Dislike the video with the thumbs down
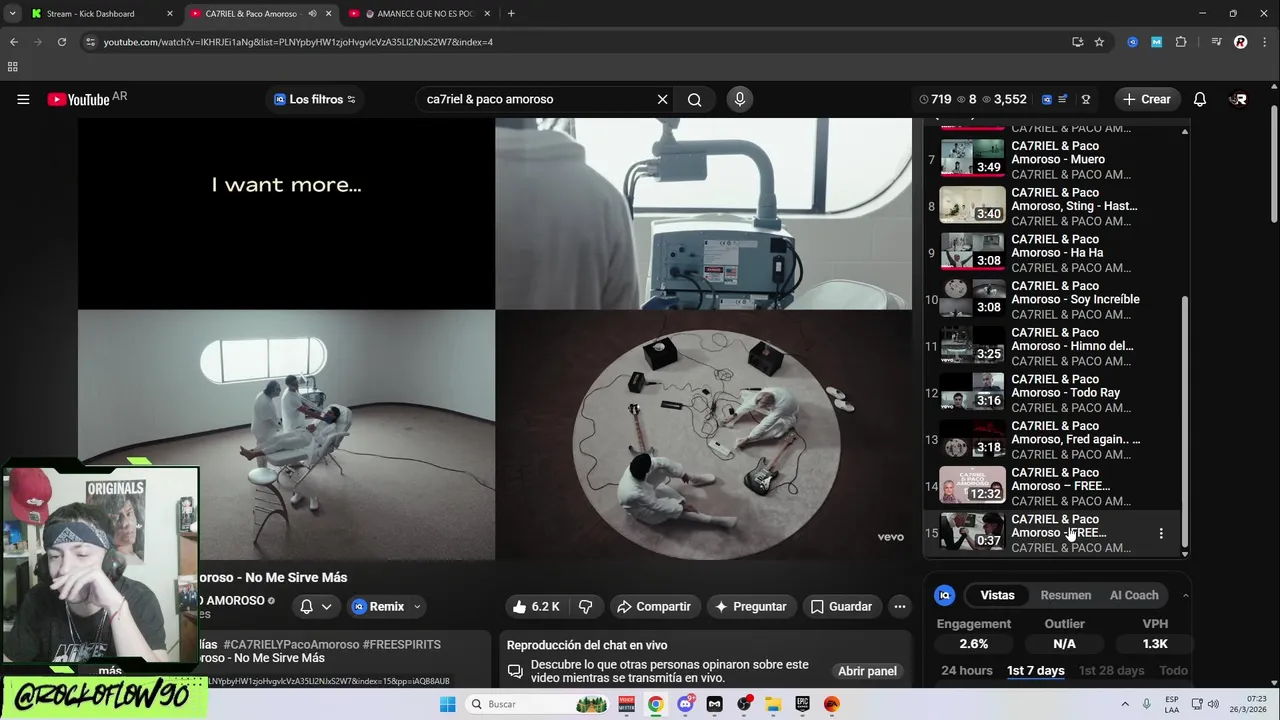This screenshot has height=720, width=1280. coord(586,606)
